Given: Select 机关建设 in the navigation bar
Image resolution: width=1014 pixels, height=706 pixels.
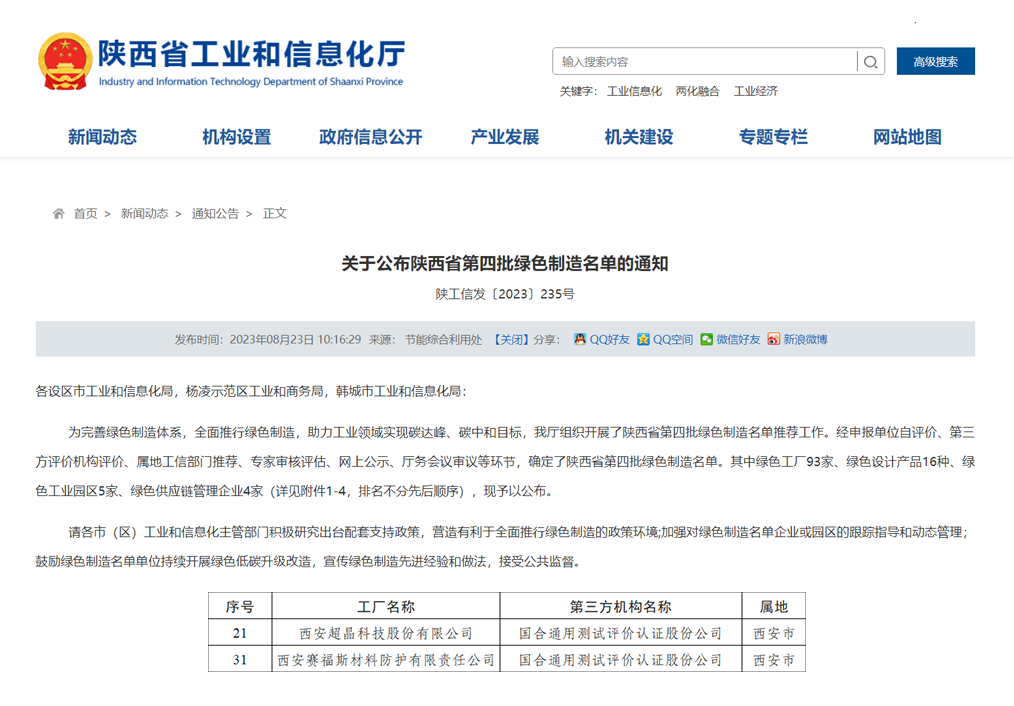Looking at the screenshot, I should (x=639, y=138).
